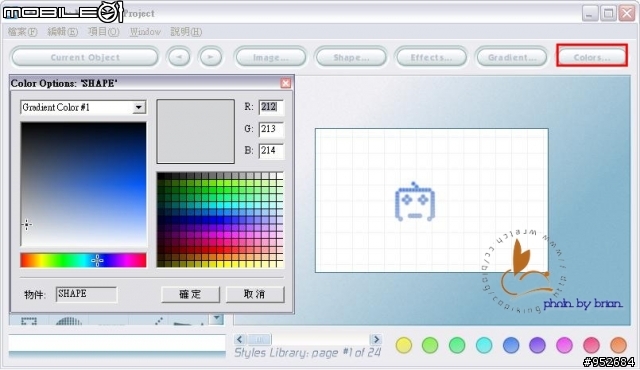Expand the Gradient Color #1 dropdown
This screenshot has width=640, height=370.
point(139,107)
